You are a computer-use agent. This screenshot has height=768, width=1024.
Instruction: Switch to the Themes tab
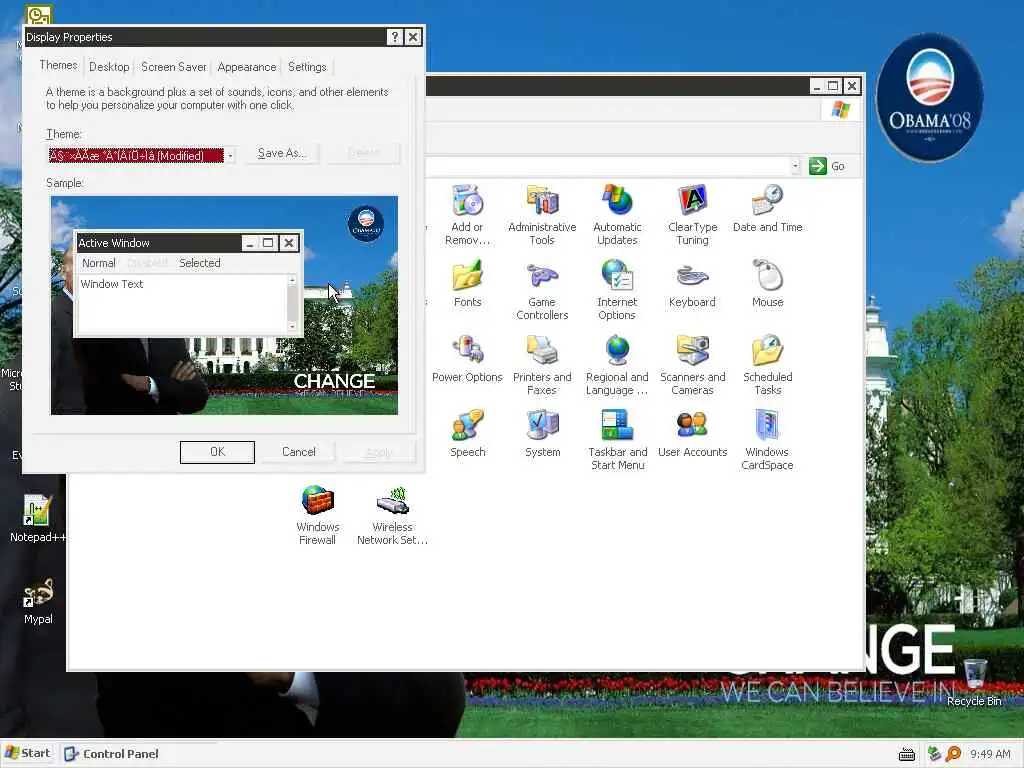58,65
